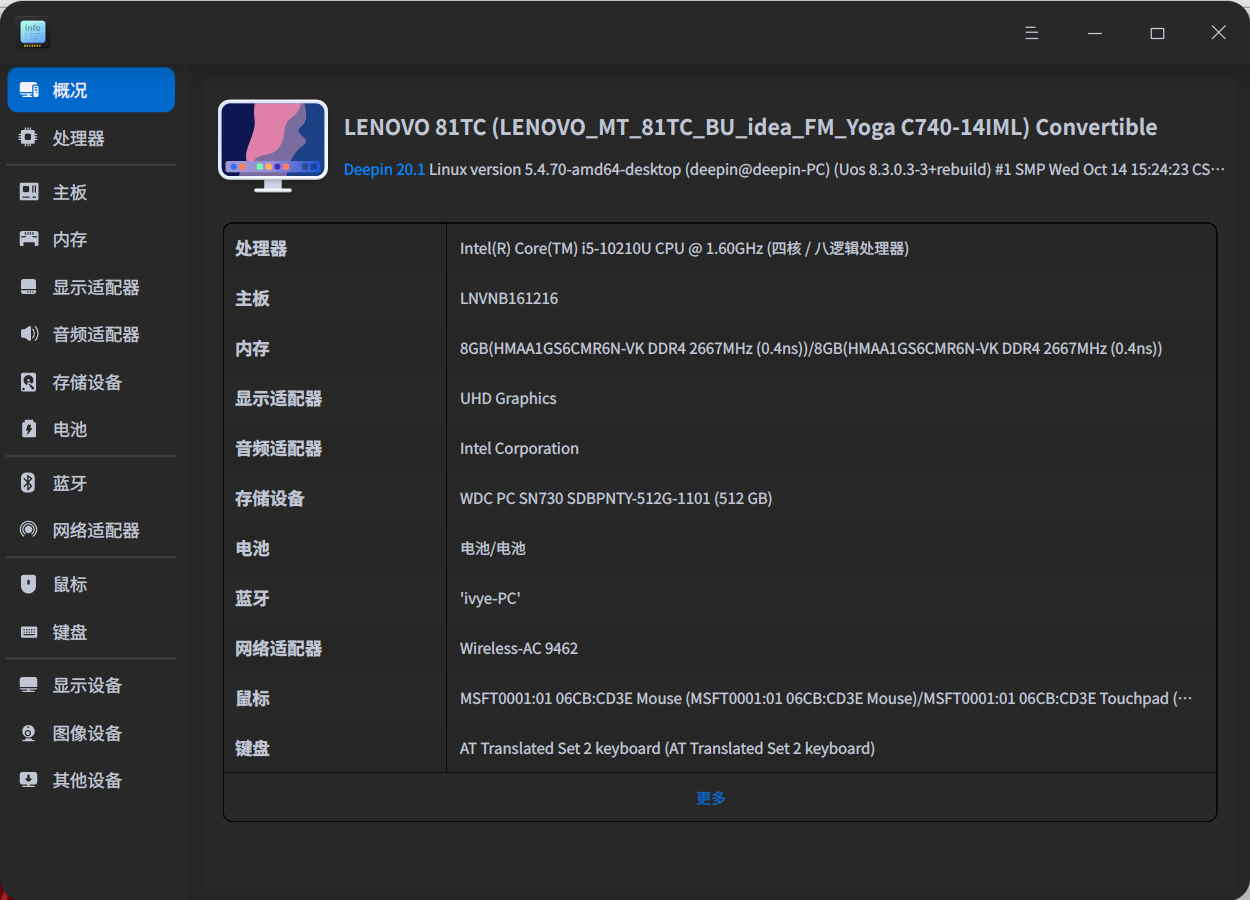Click the Intel(R) Core(TM) i5-10210U value

[684, 248]
